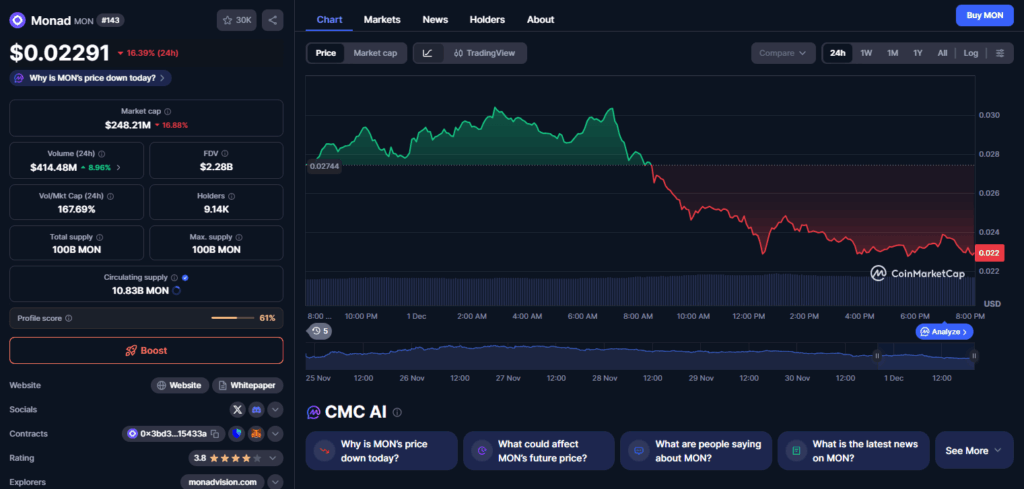Toggle Log scale on the chart
This screenshot has width=1024, height=489.
(970, 53)
